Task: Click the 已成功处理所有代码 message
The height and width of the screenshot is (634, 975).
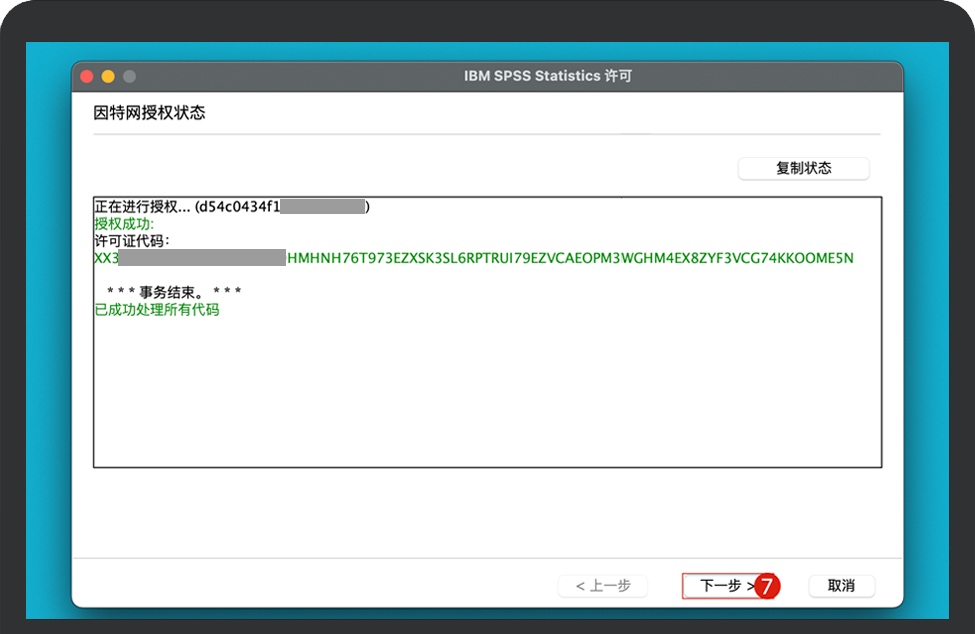Action: coord(157,310)
